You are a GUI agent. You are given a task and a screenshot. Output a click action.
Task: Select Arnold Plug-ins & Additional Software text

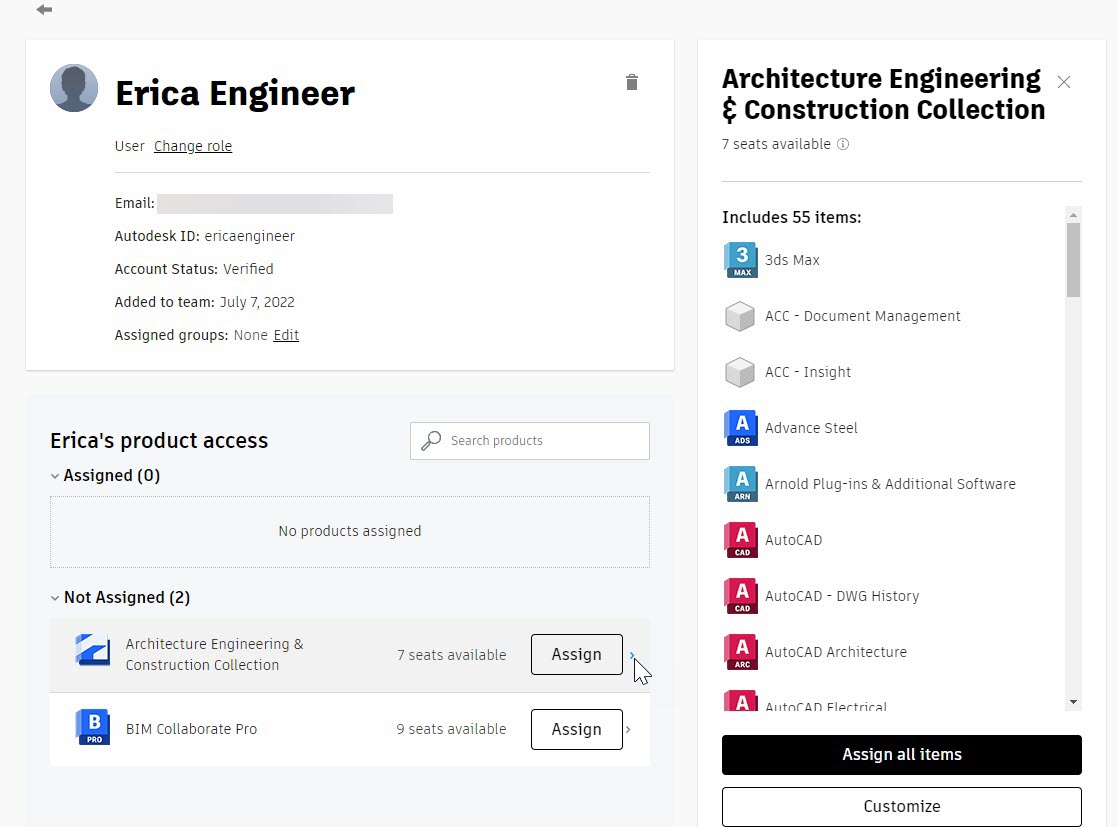pyautogui.click(x=891, y=484)
